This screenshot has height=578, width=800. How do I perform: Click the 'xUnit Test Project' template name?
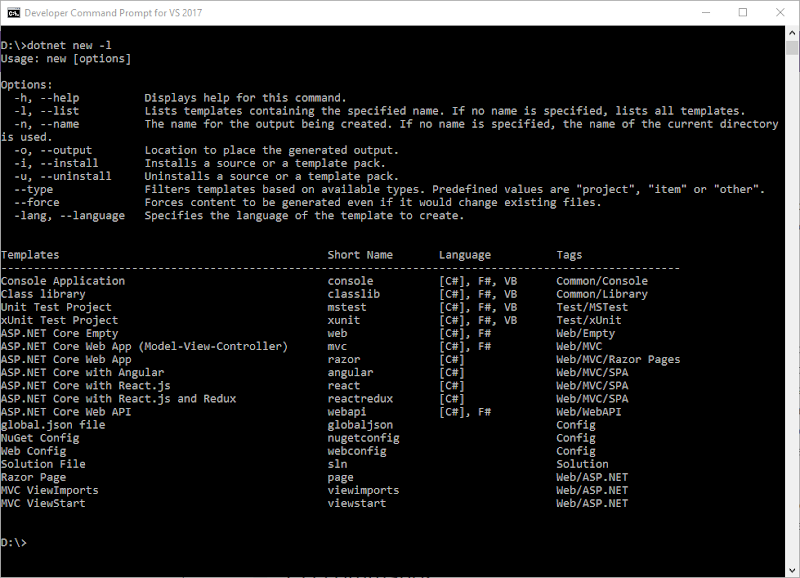(x=60, y=320)
